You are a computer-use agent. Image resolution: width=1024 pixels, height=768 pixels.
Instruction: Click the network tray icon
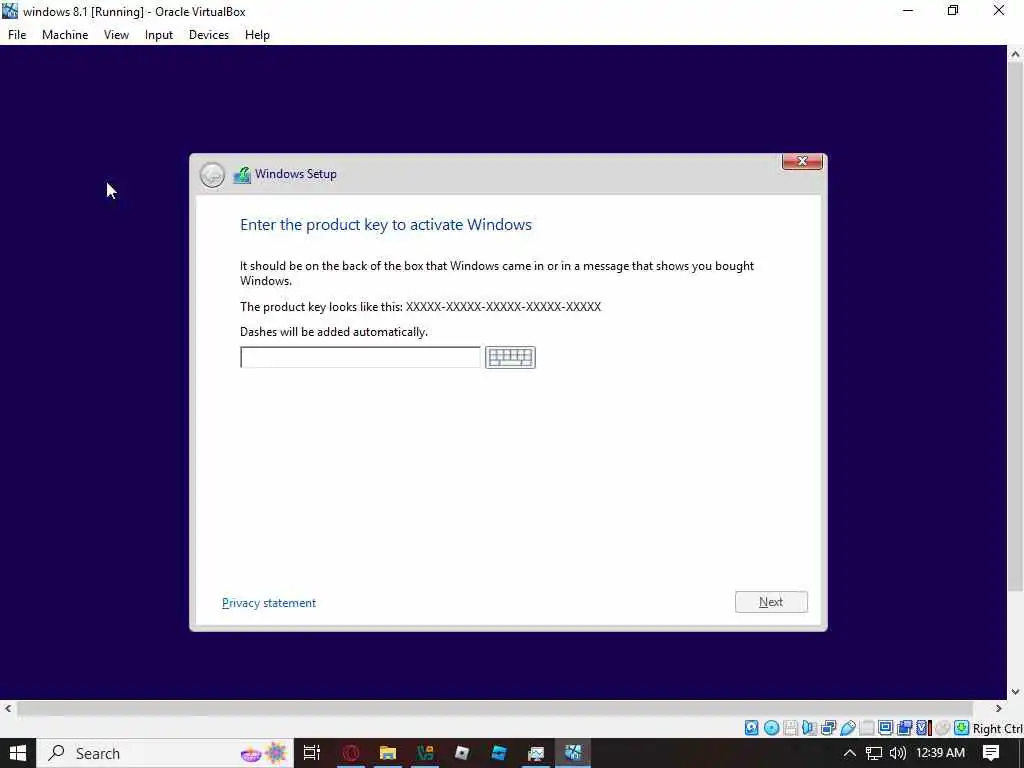874,753
